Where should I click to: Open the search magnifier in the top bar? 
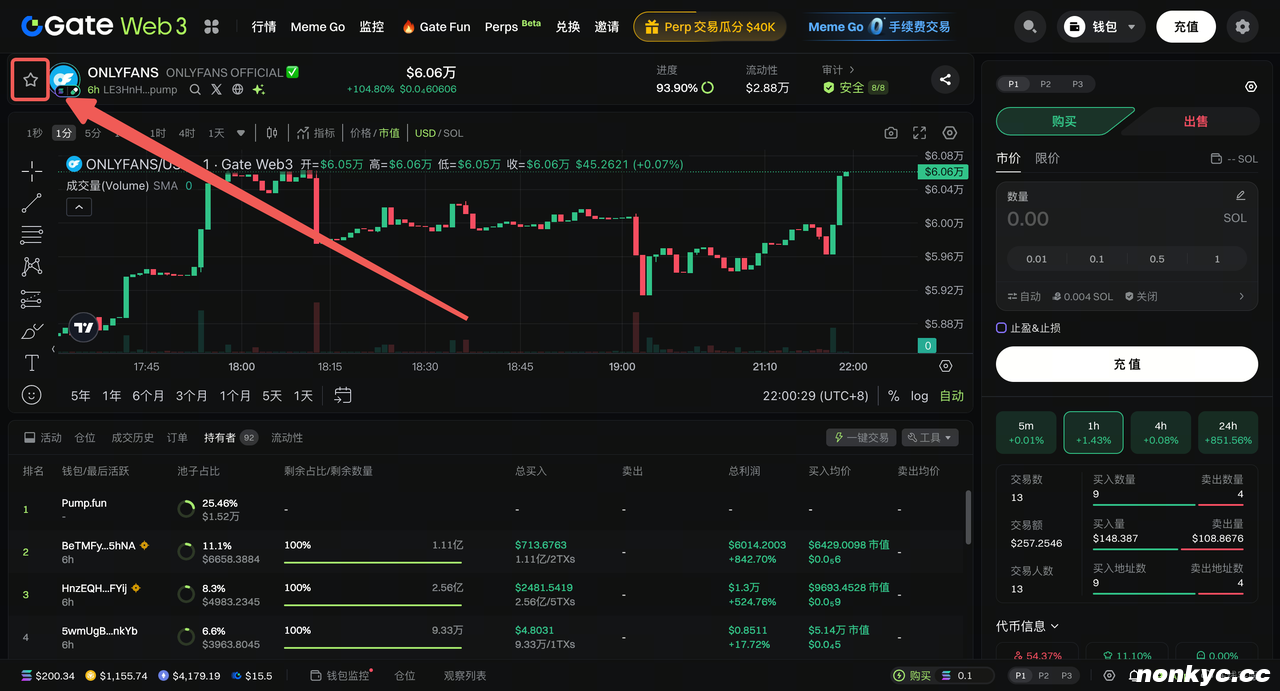click(1031, 27)
